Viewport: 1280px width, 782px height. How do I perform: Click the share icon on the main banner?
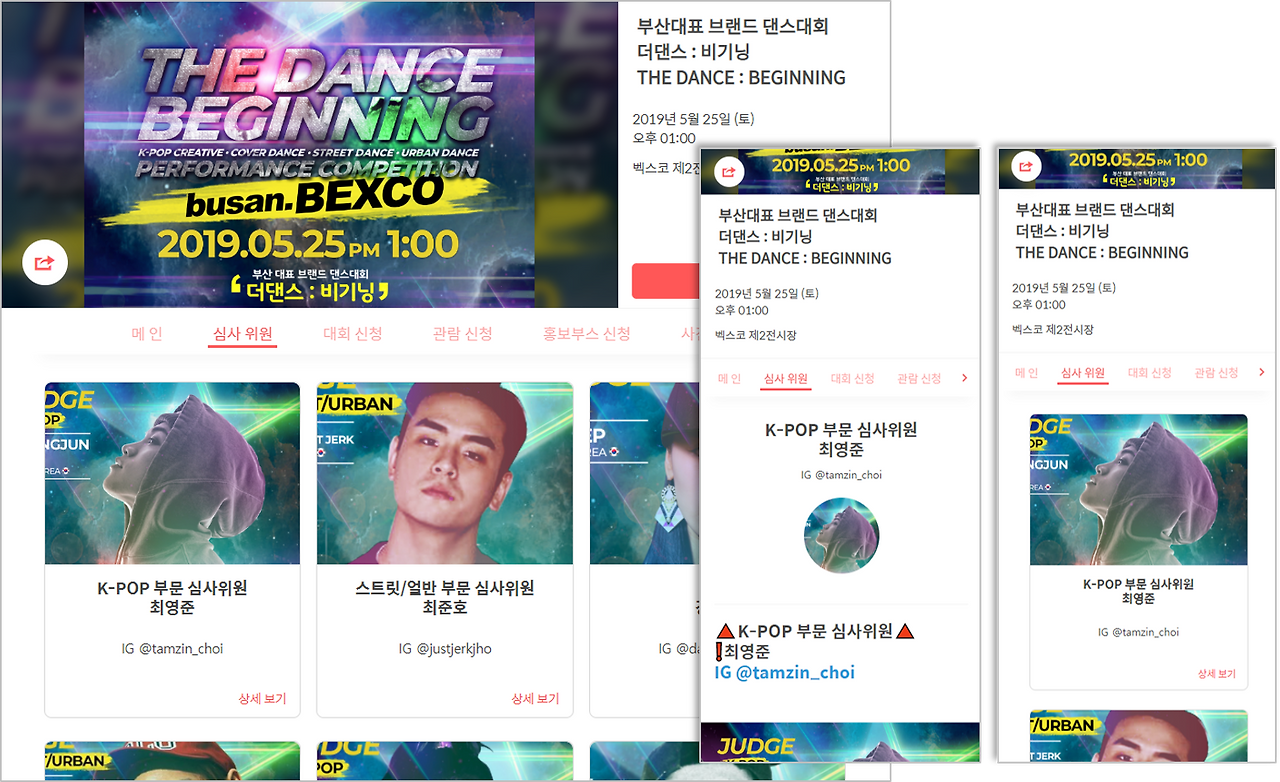click(44, 263)
